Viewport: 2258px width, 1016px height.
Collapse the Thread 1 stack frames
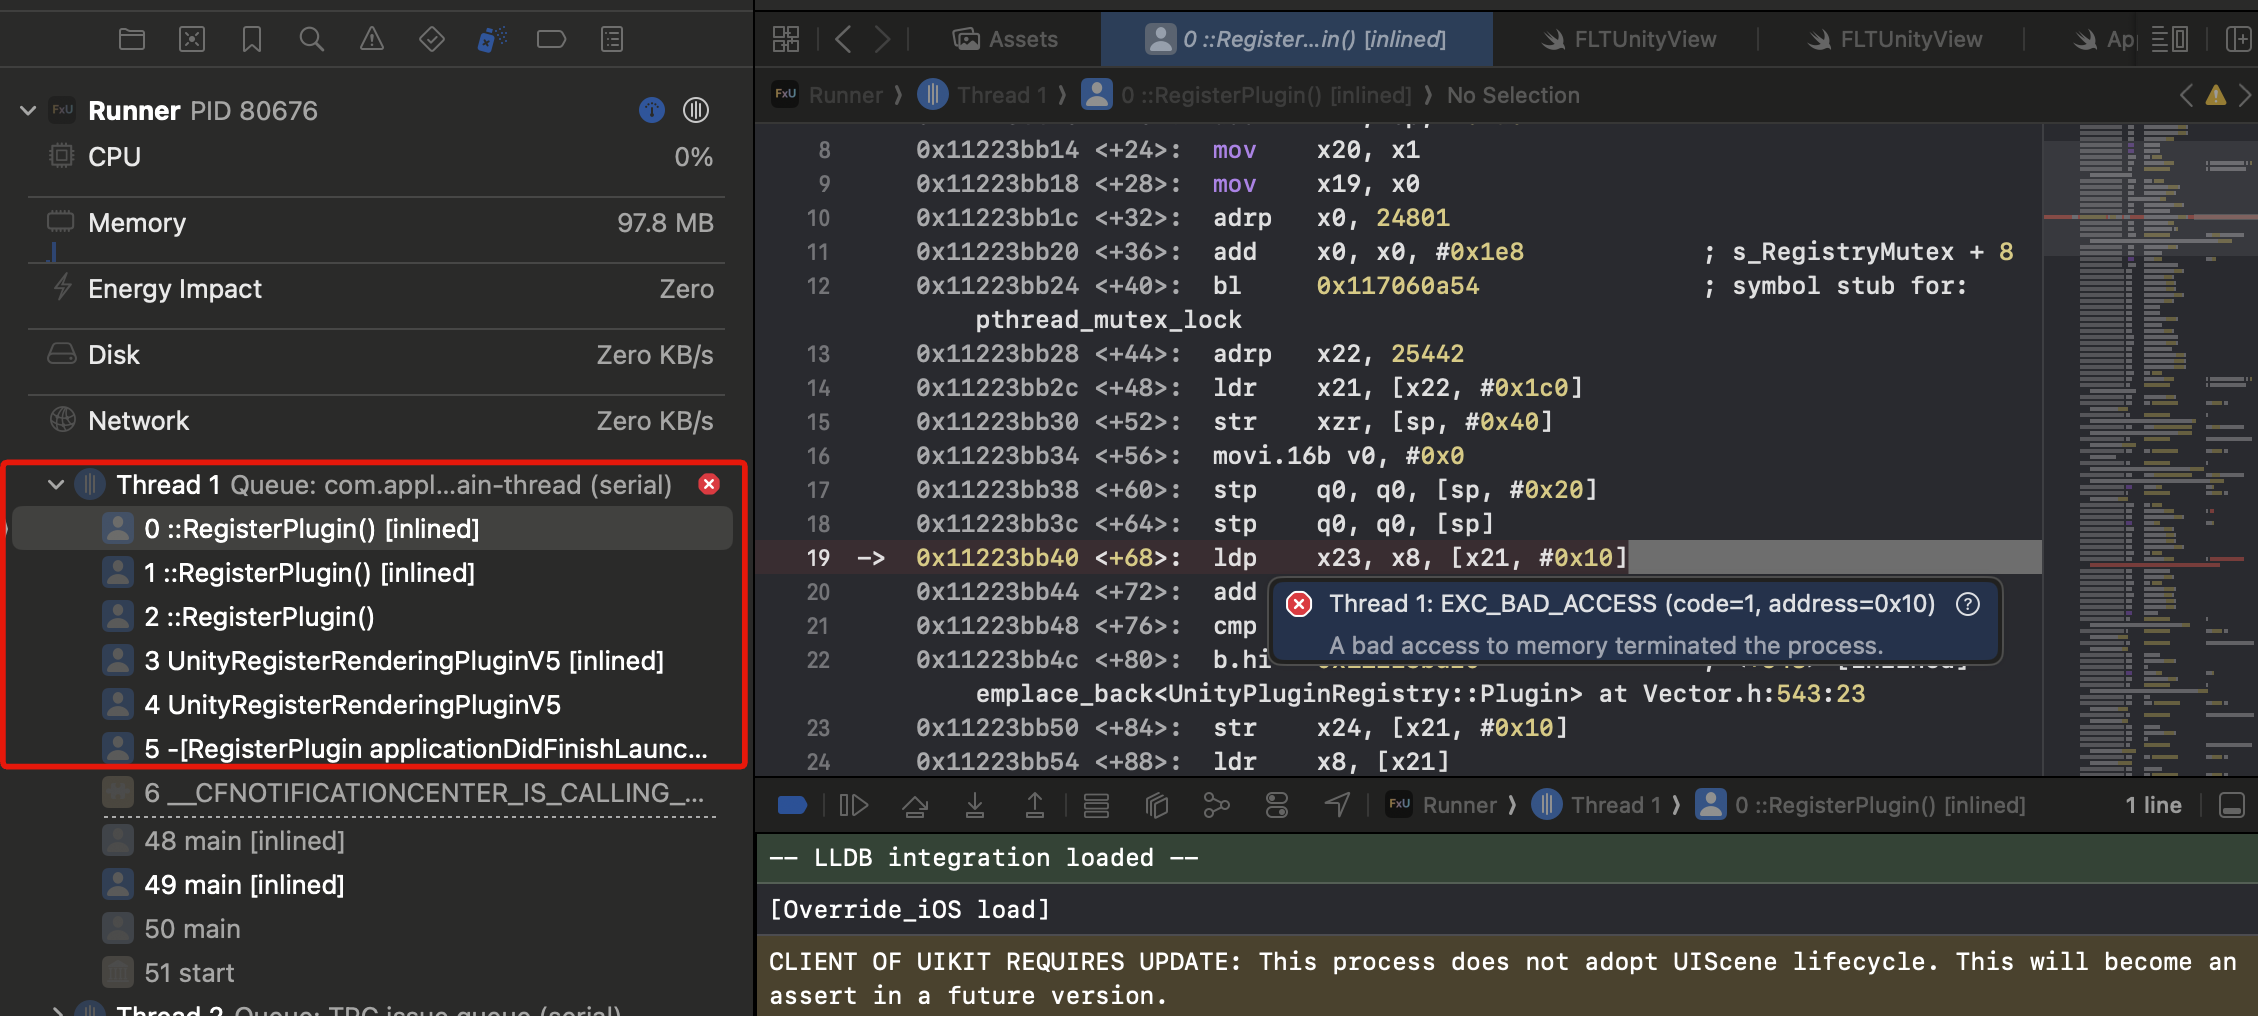point(56,485)
